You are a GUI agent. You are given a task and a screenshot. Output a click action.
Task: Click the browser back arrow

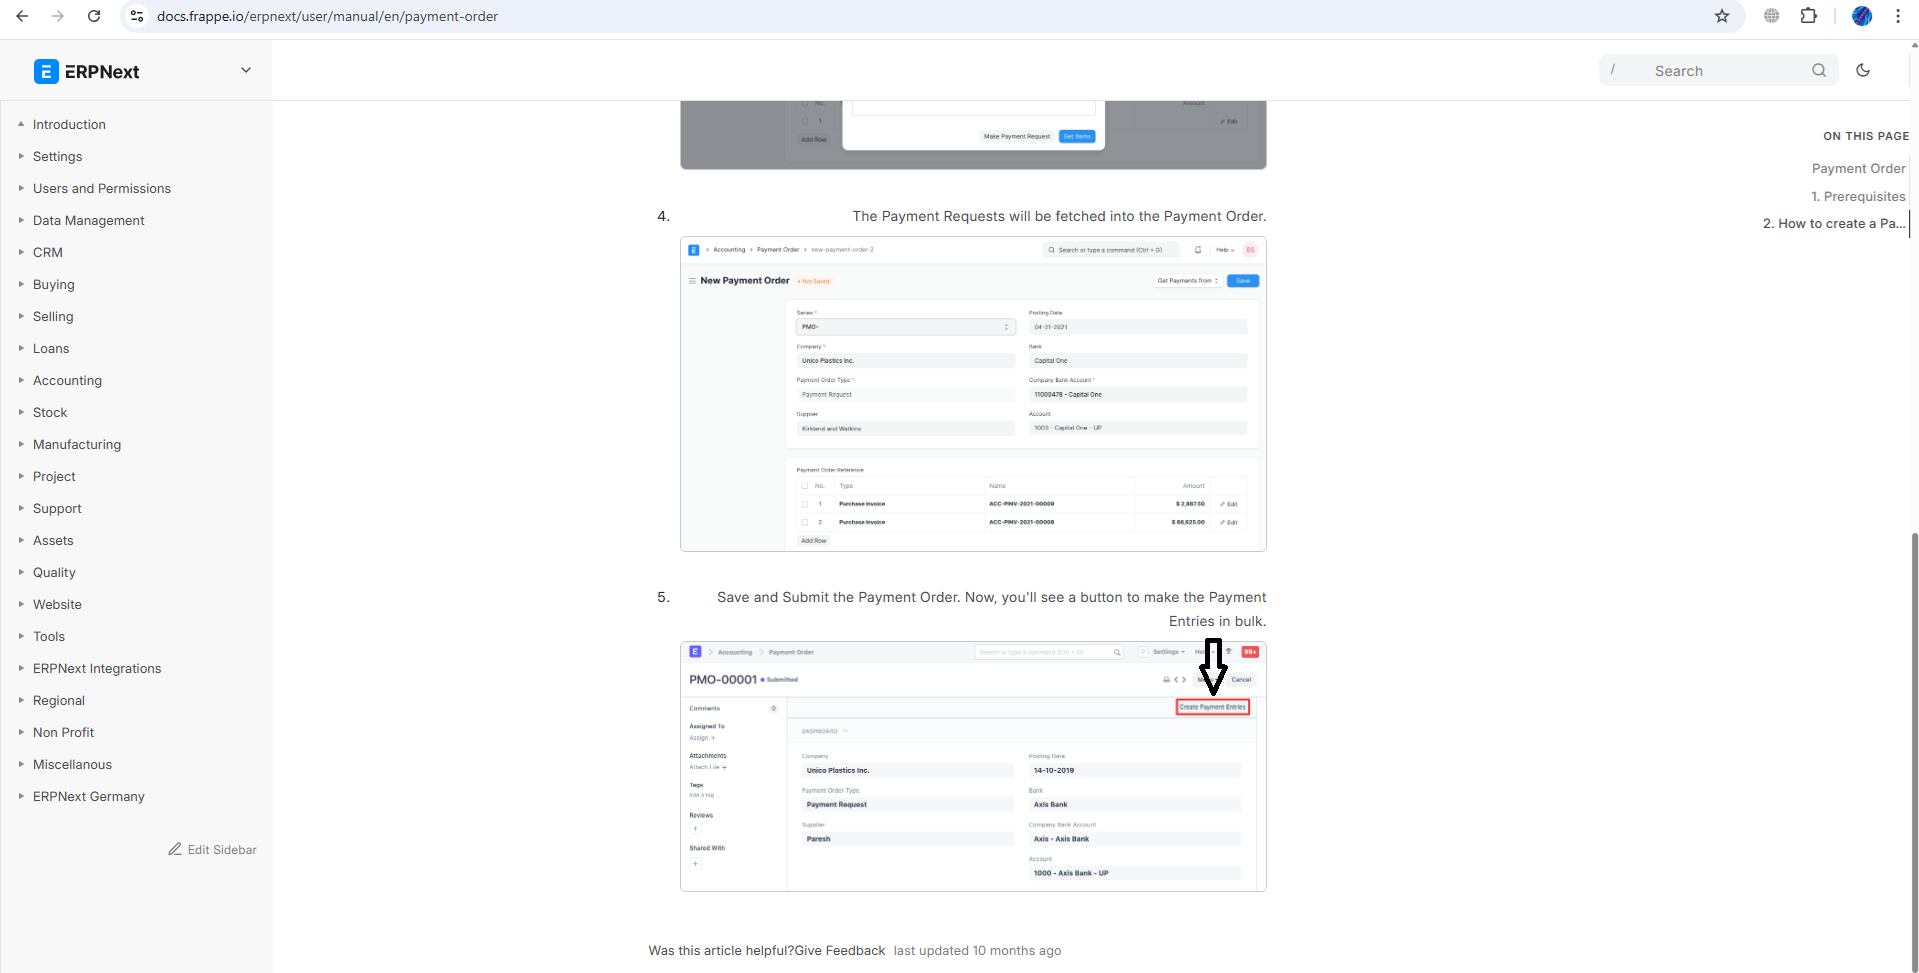coord(22,16)
